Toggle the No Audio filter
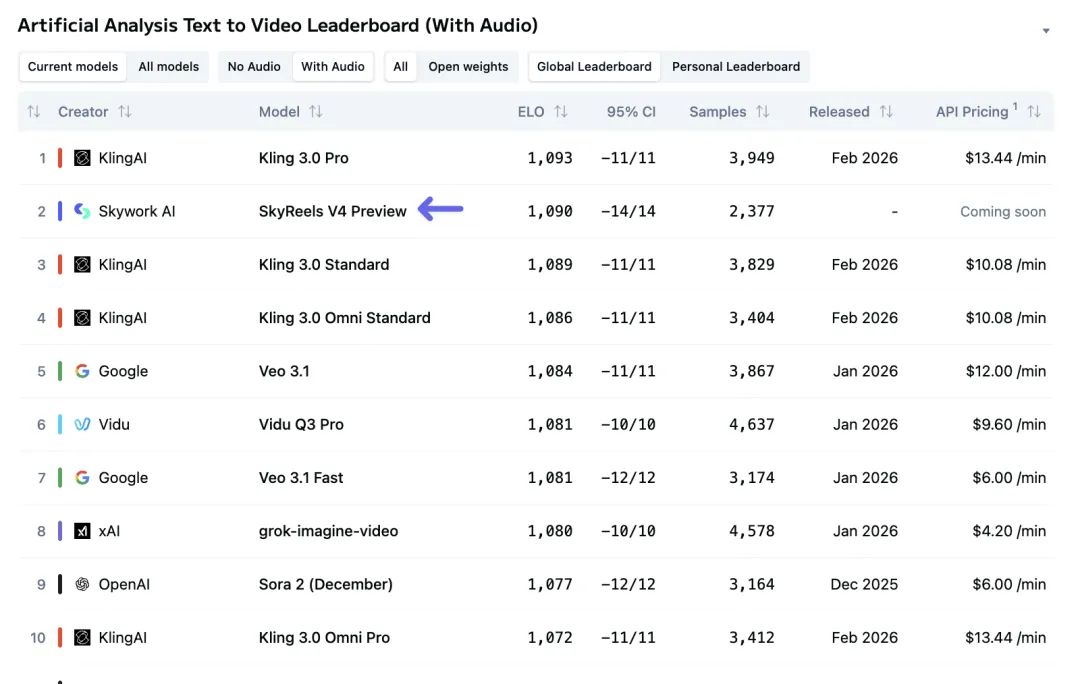The image size is (1080, 684). pyautogui.click(x=254, y=67)
